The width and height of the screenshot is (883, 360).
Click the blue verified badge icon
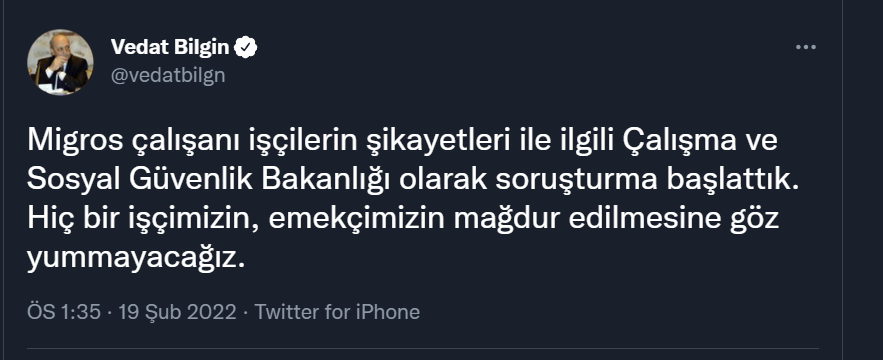click(x=246, y=48)
